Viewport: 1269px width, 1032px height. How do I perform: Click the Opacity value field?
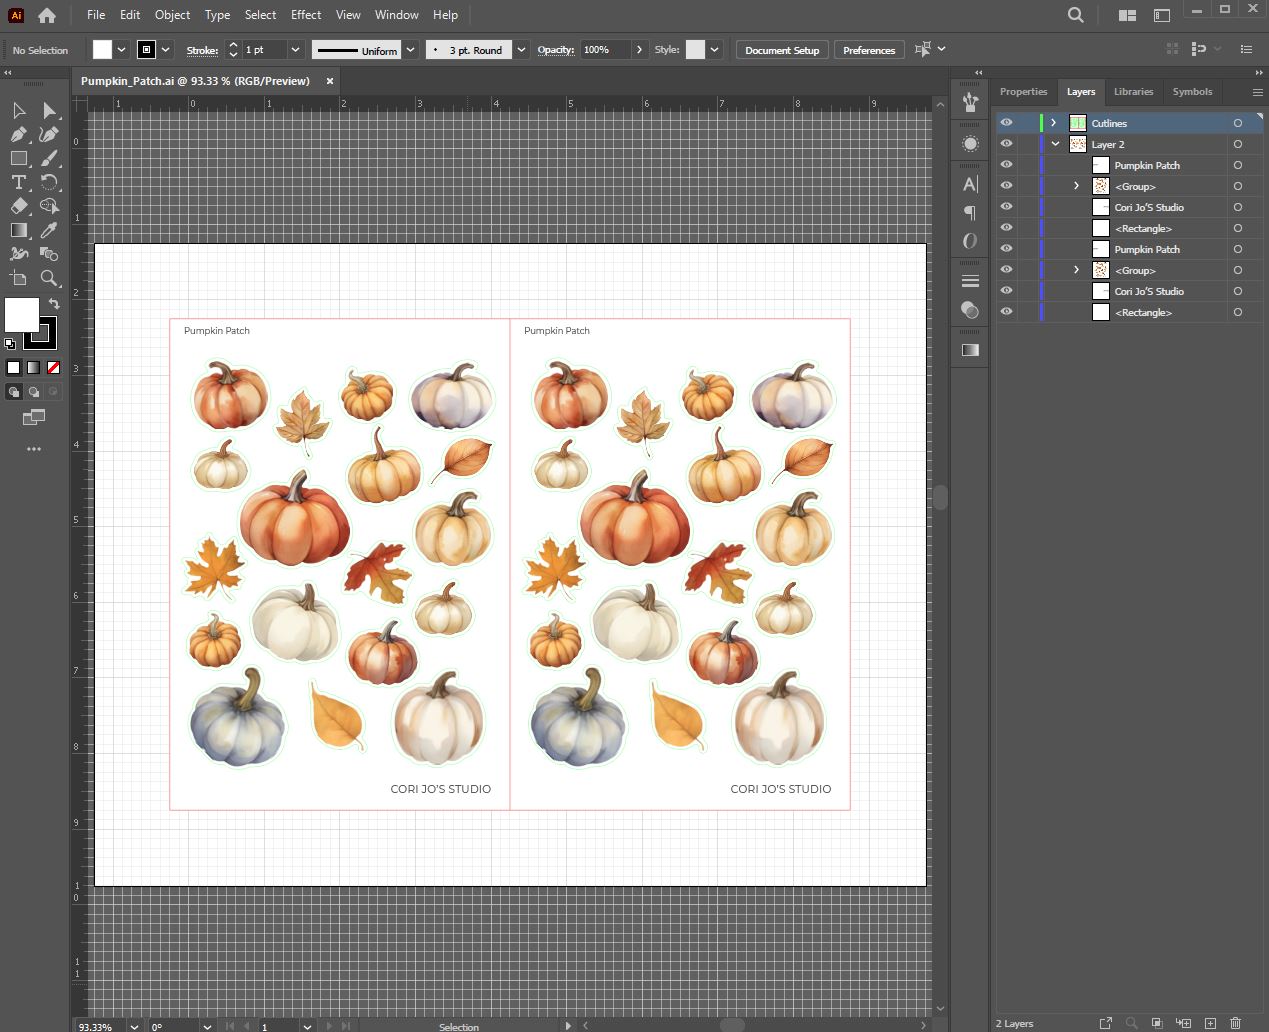coord(605,50)
